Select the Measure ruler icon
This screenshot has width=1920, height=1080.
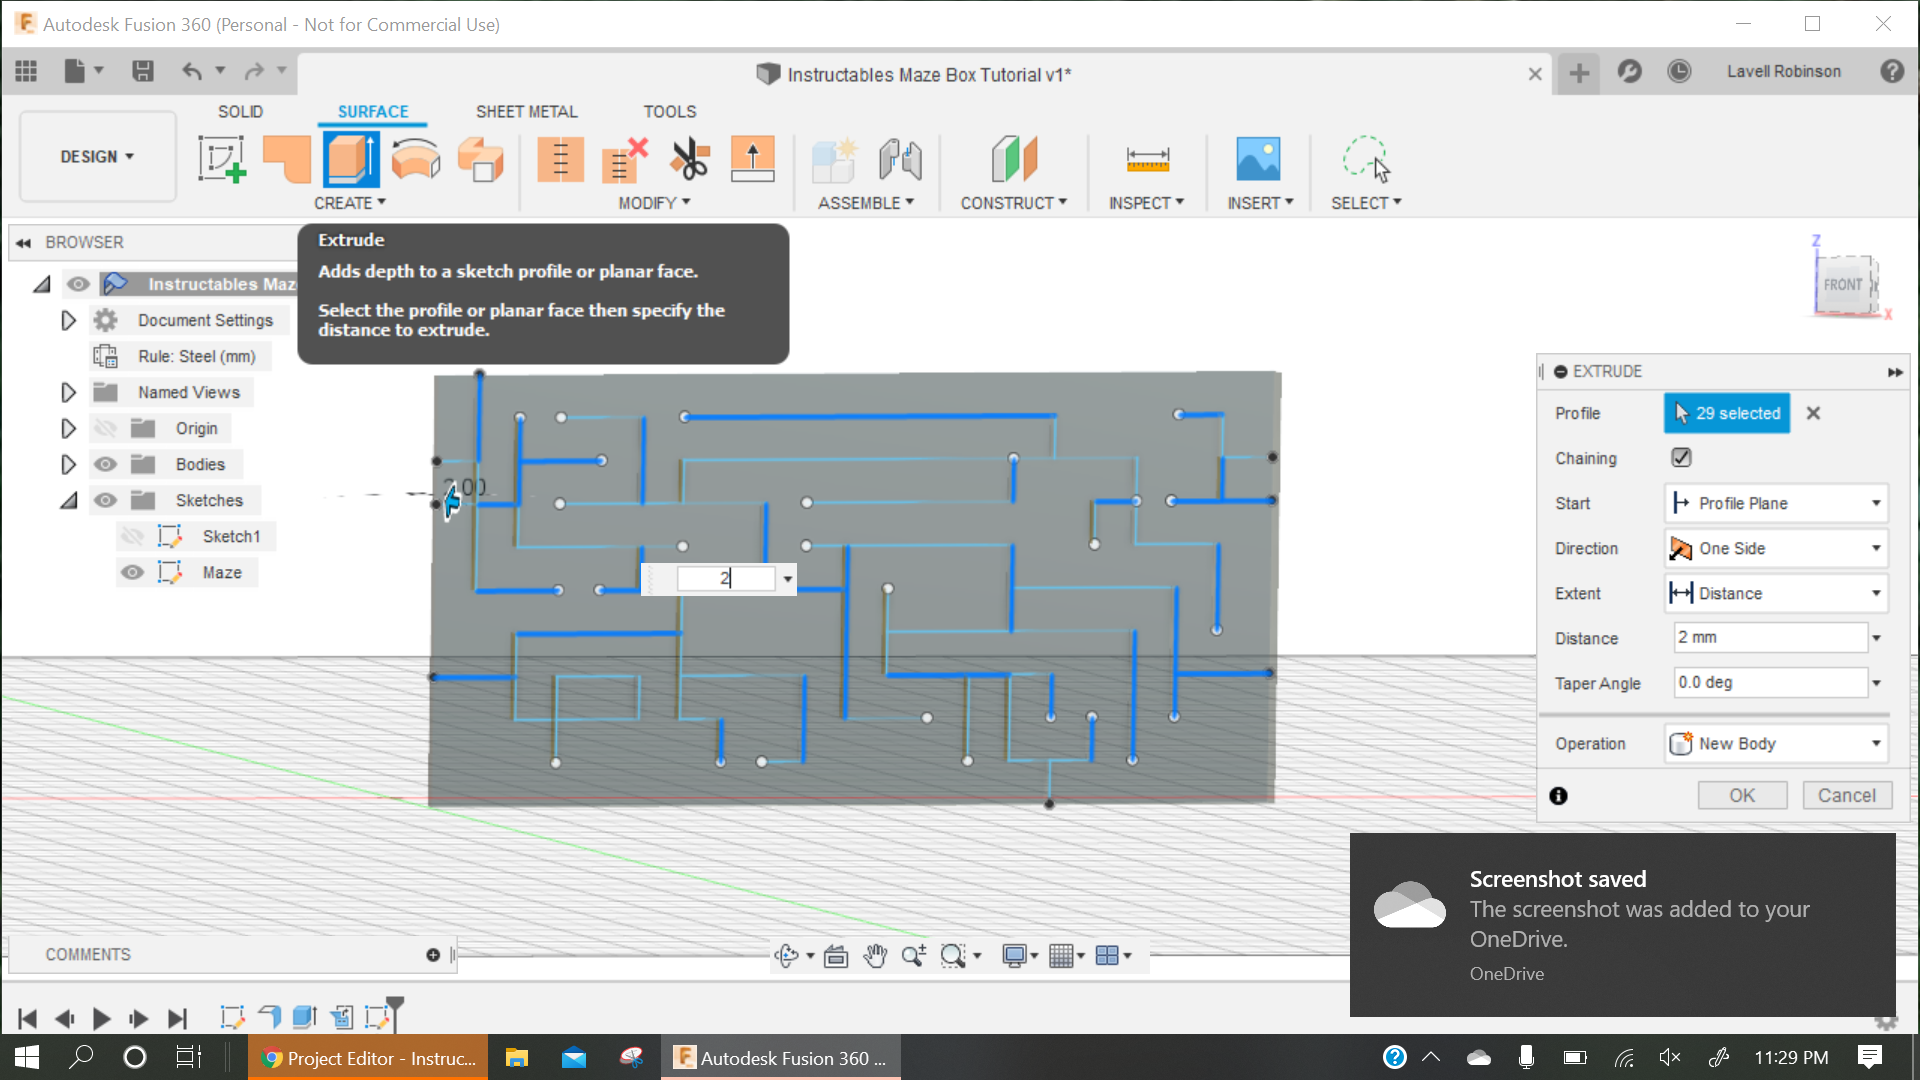(x=1147, y=159)
